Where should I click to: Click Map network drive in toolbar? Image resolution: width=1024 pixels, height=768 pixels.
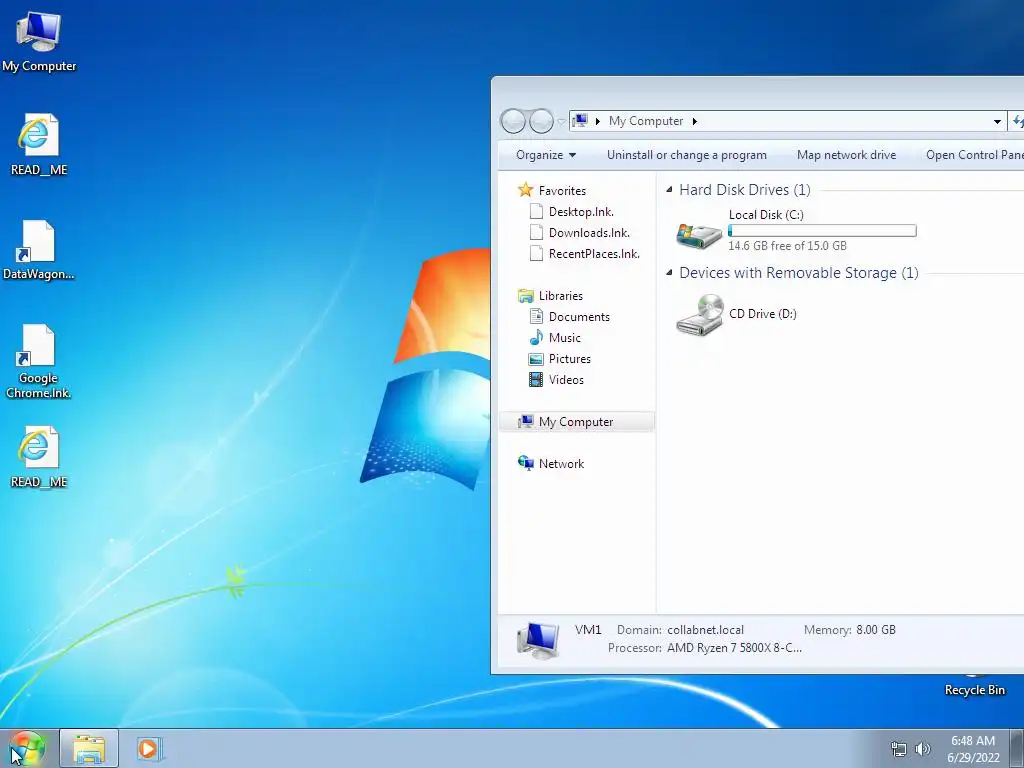point(846,155)
